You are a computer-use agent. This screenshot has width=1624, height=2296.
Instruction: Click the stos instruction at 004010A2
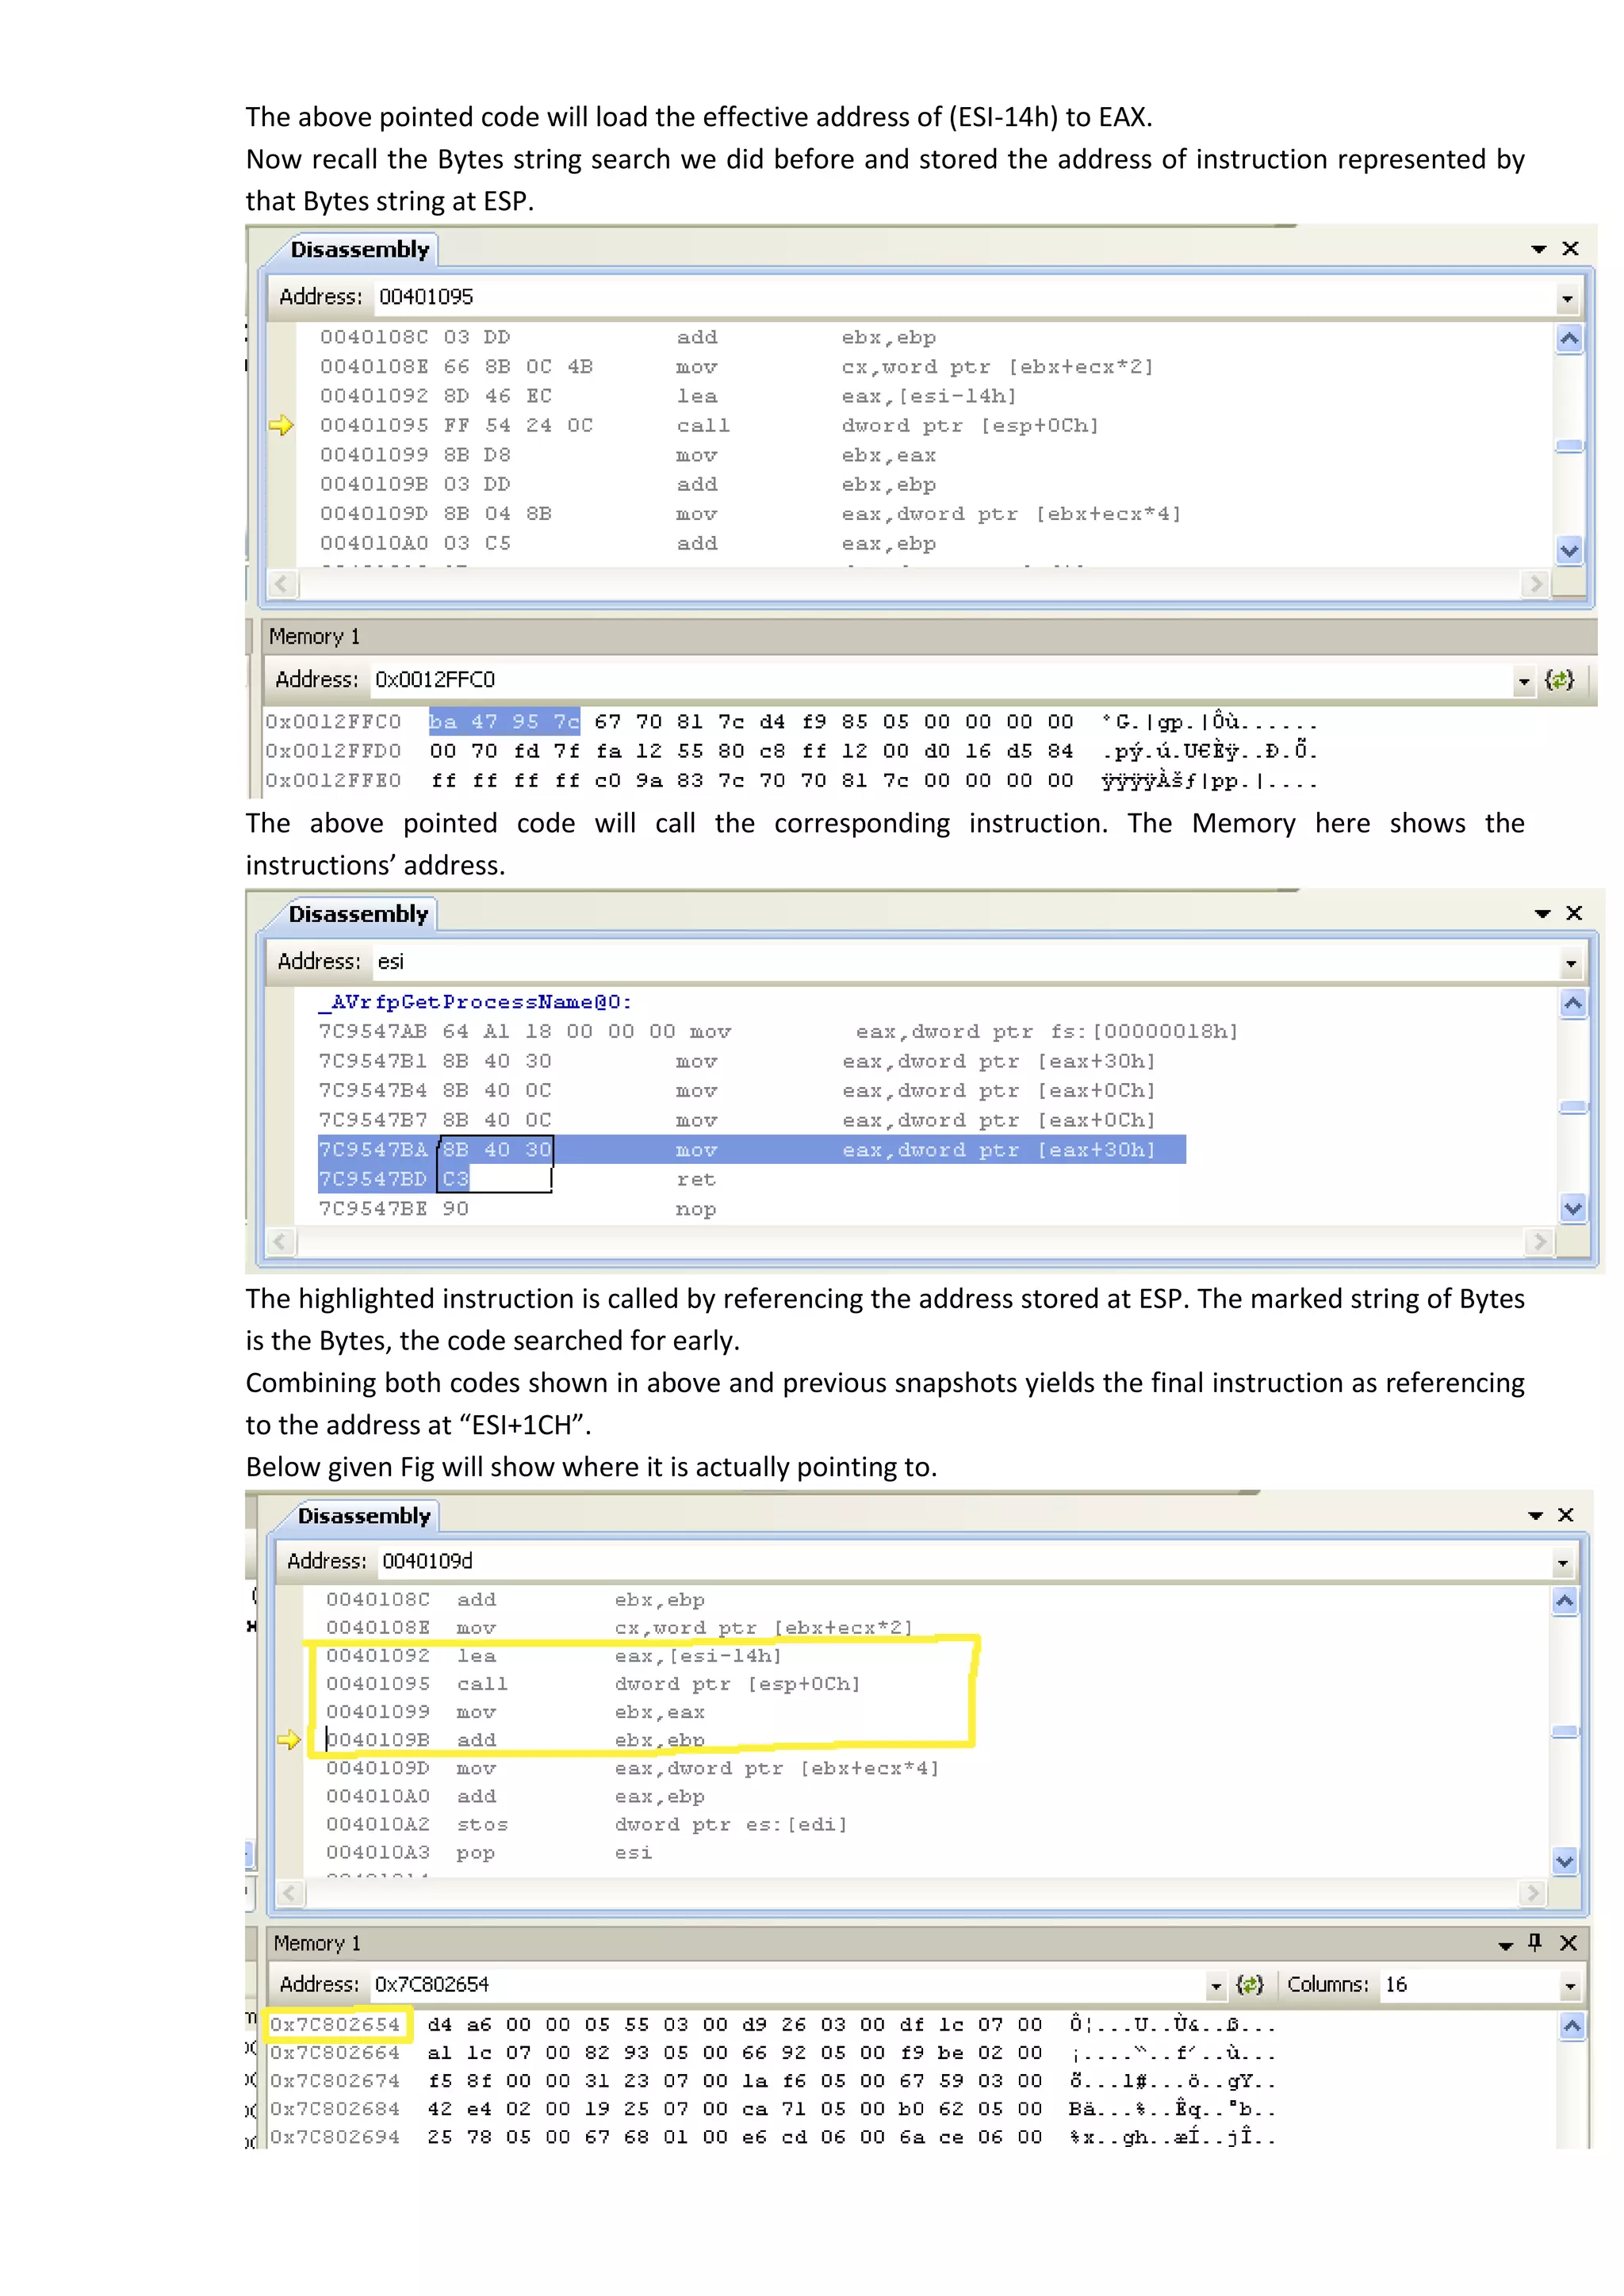[586, 1825]
